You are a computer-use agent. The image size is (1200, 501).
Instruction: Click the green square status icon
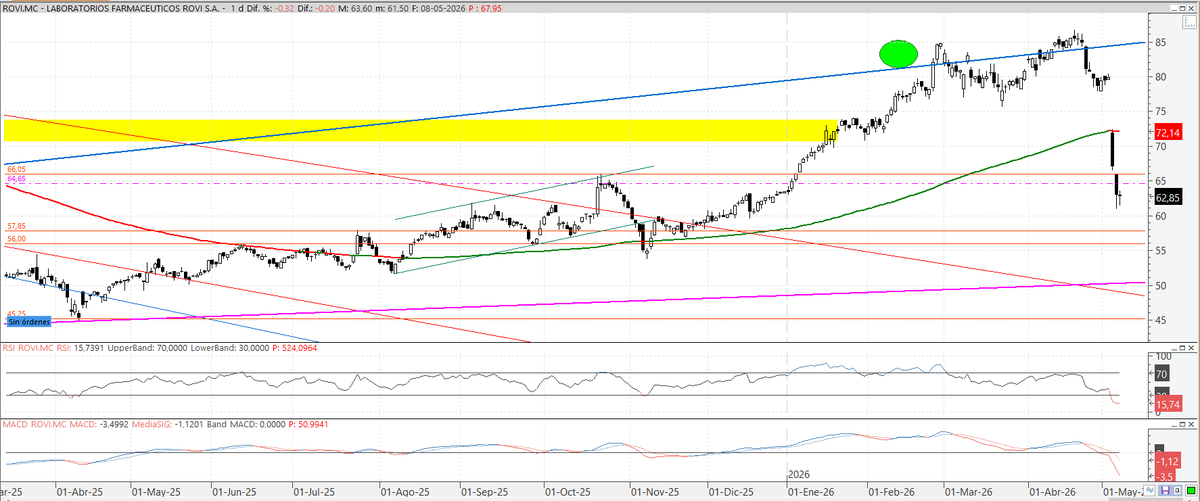click(x=1191, y=490)
